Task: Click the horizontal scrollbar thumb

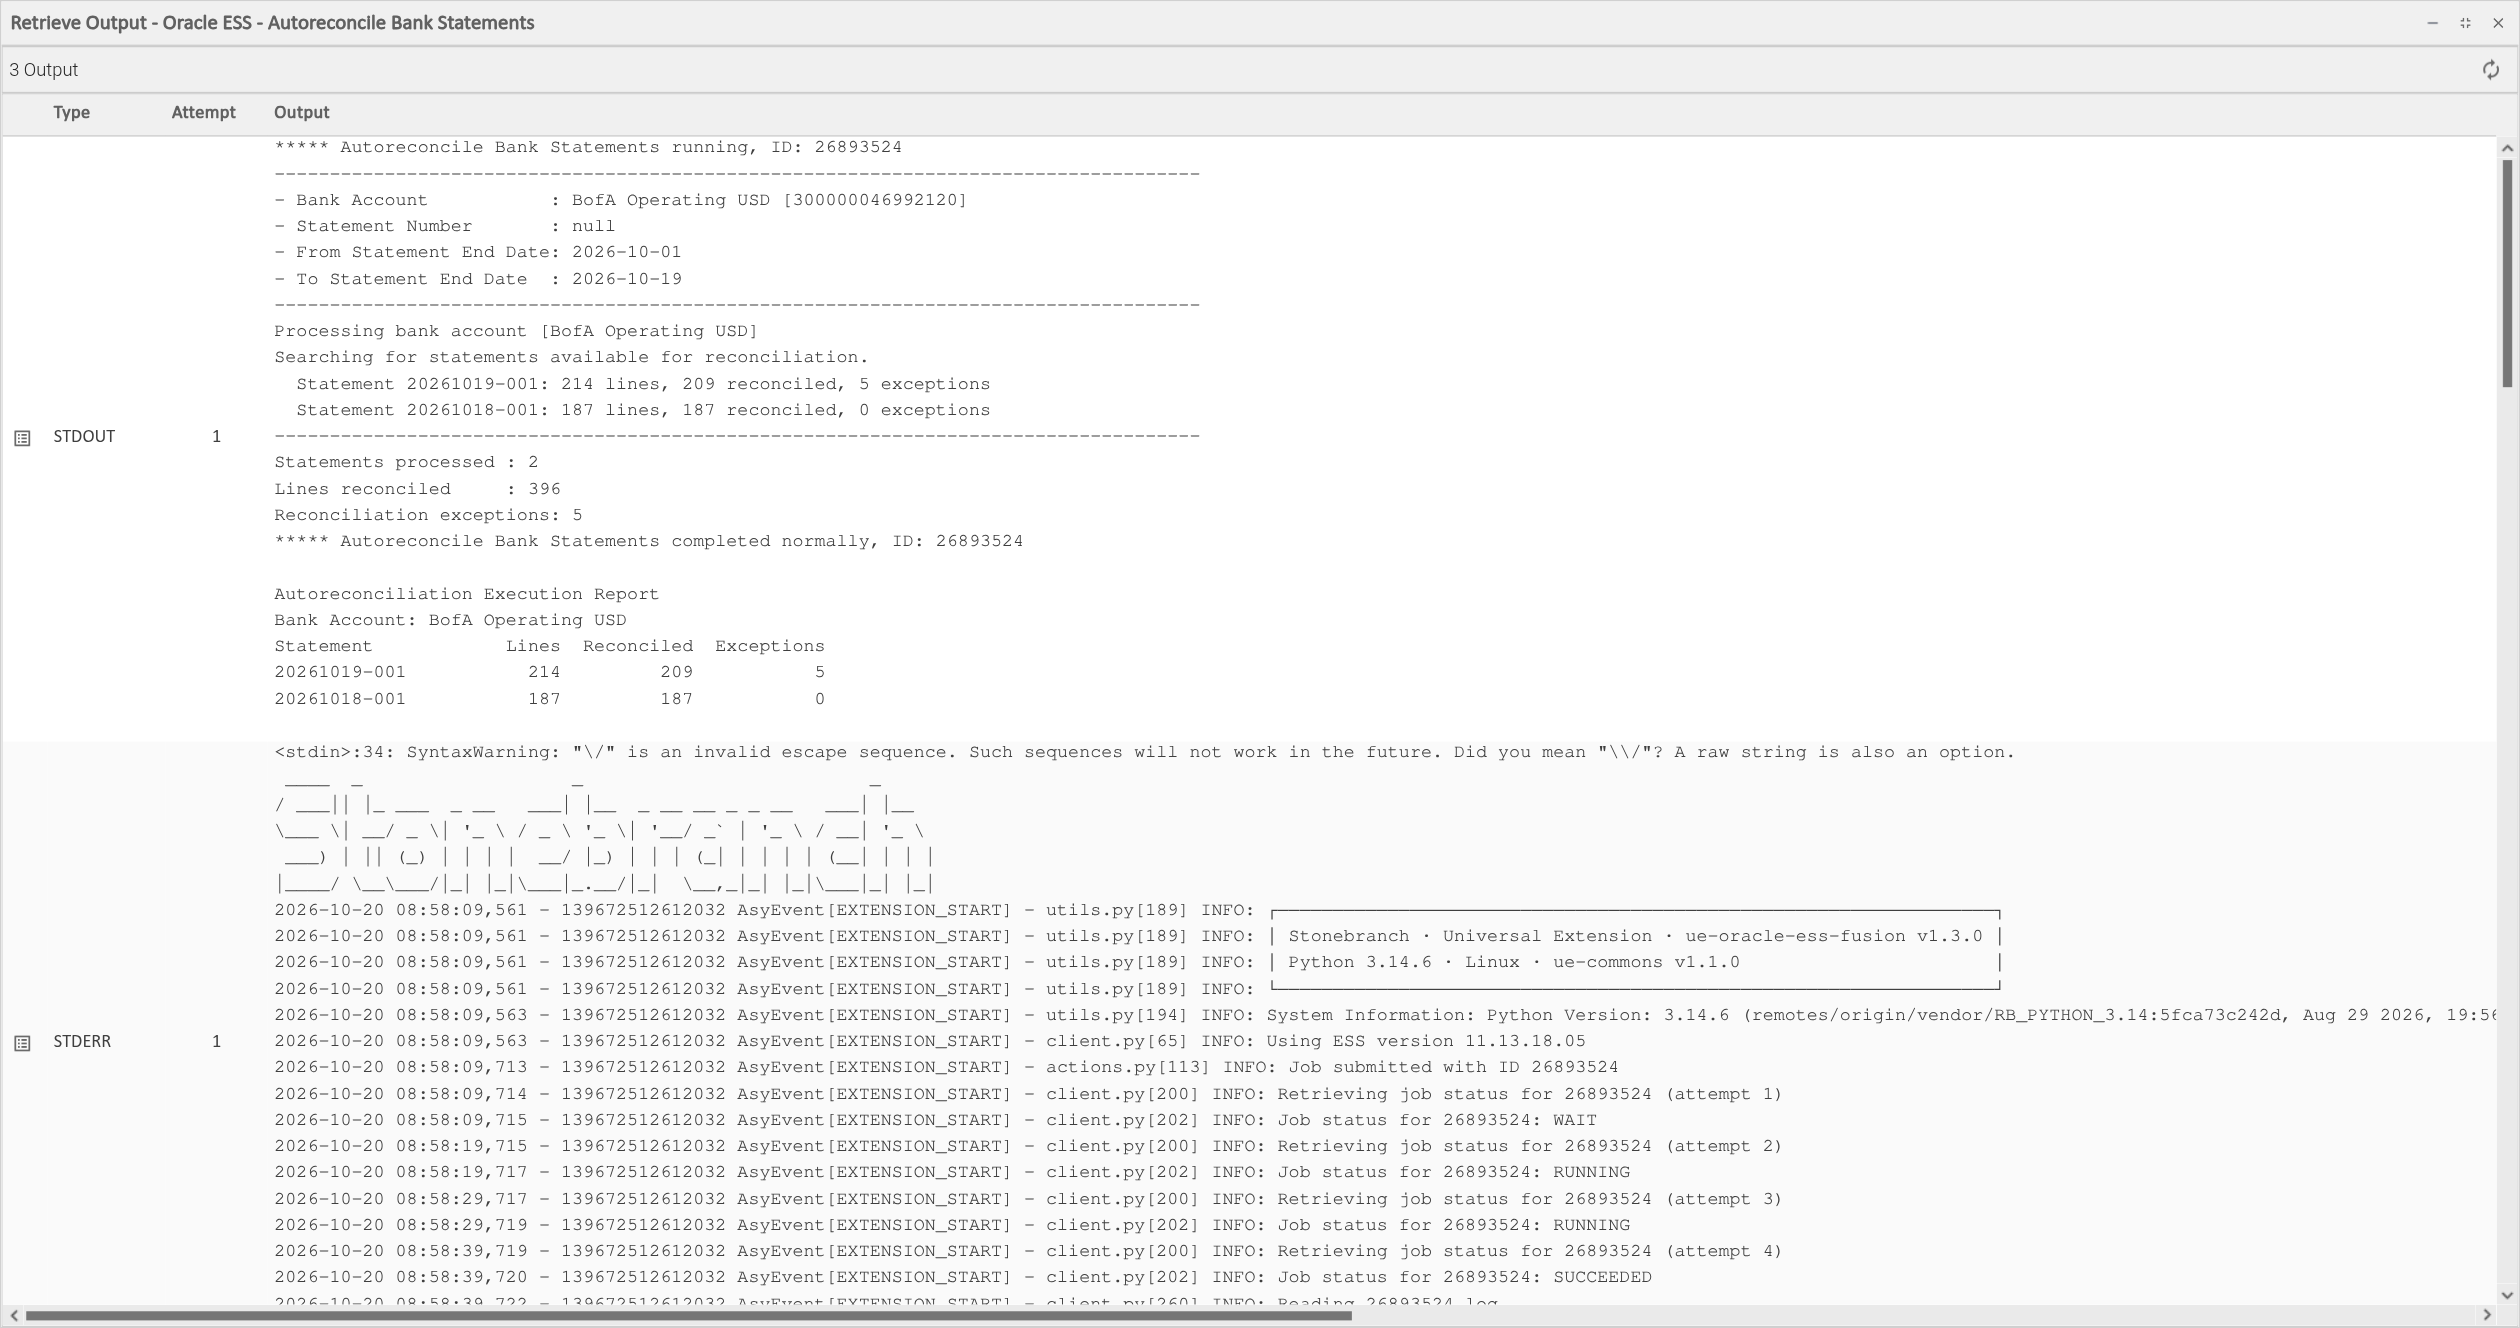Action: click(x=688, y=1315)
